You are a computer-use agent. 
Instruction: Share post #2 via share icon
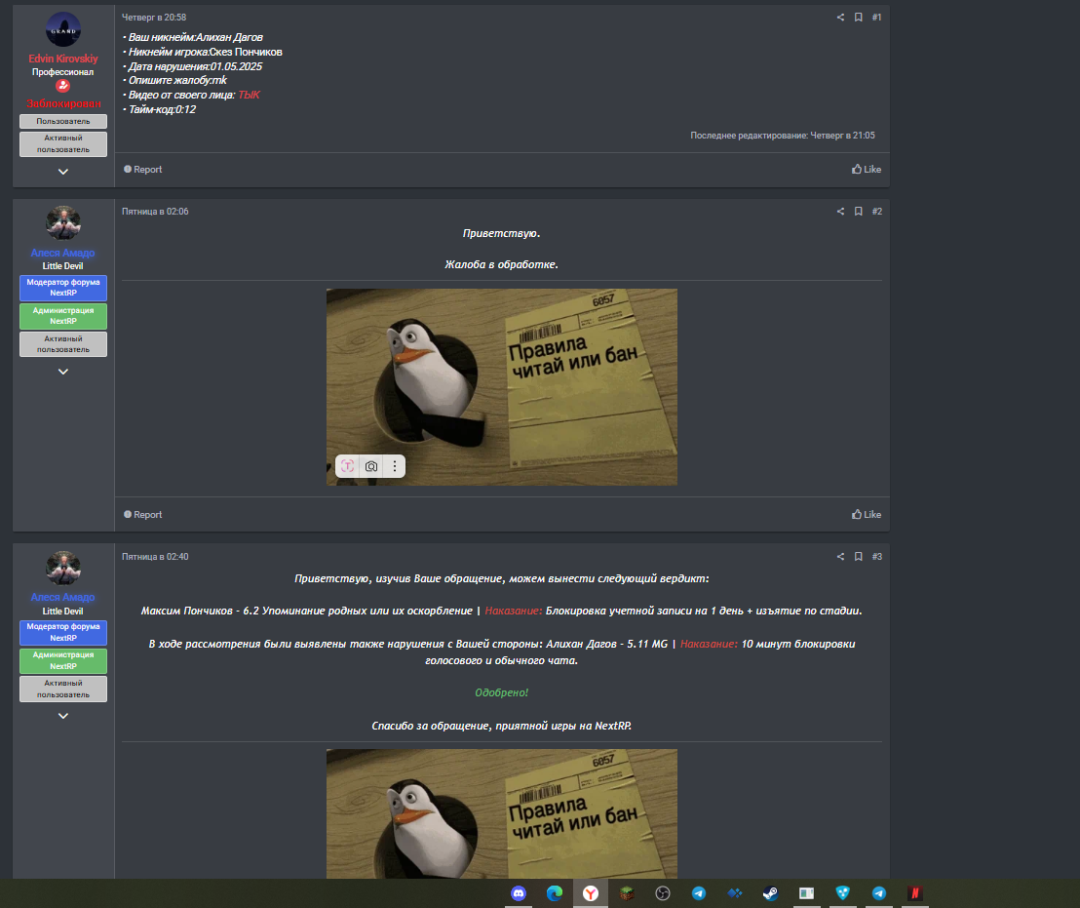pyautogui.click(x=840, y=211)
